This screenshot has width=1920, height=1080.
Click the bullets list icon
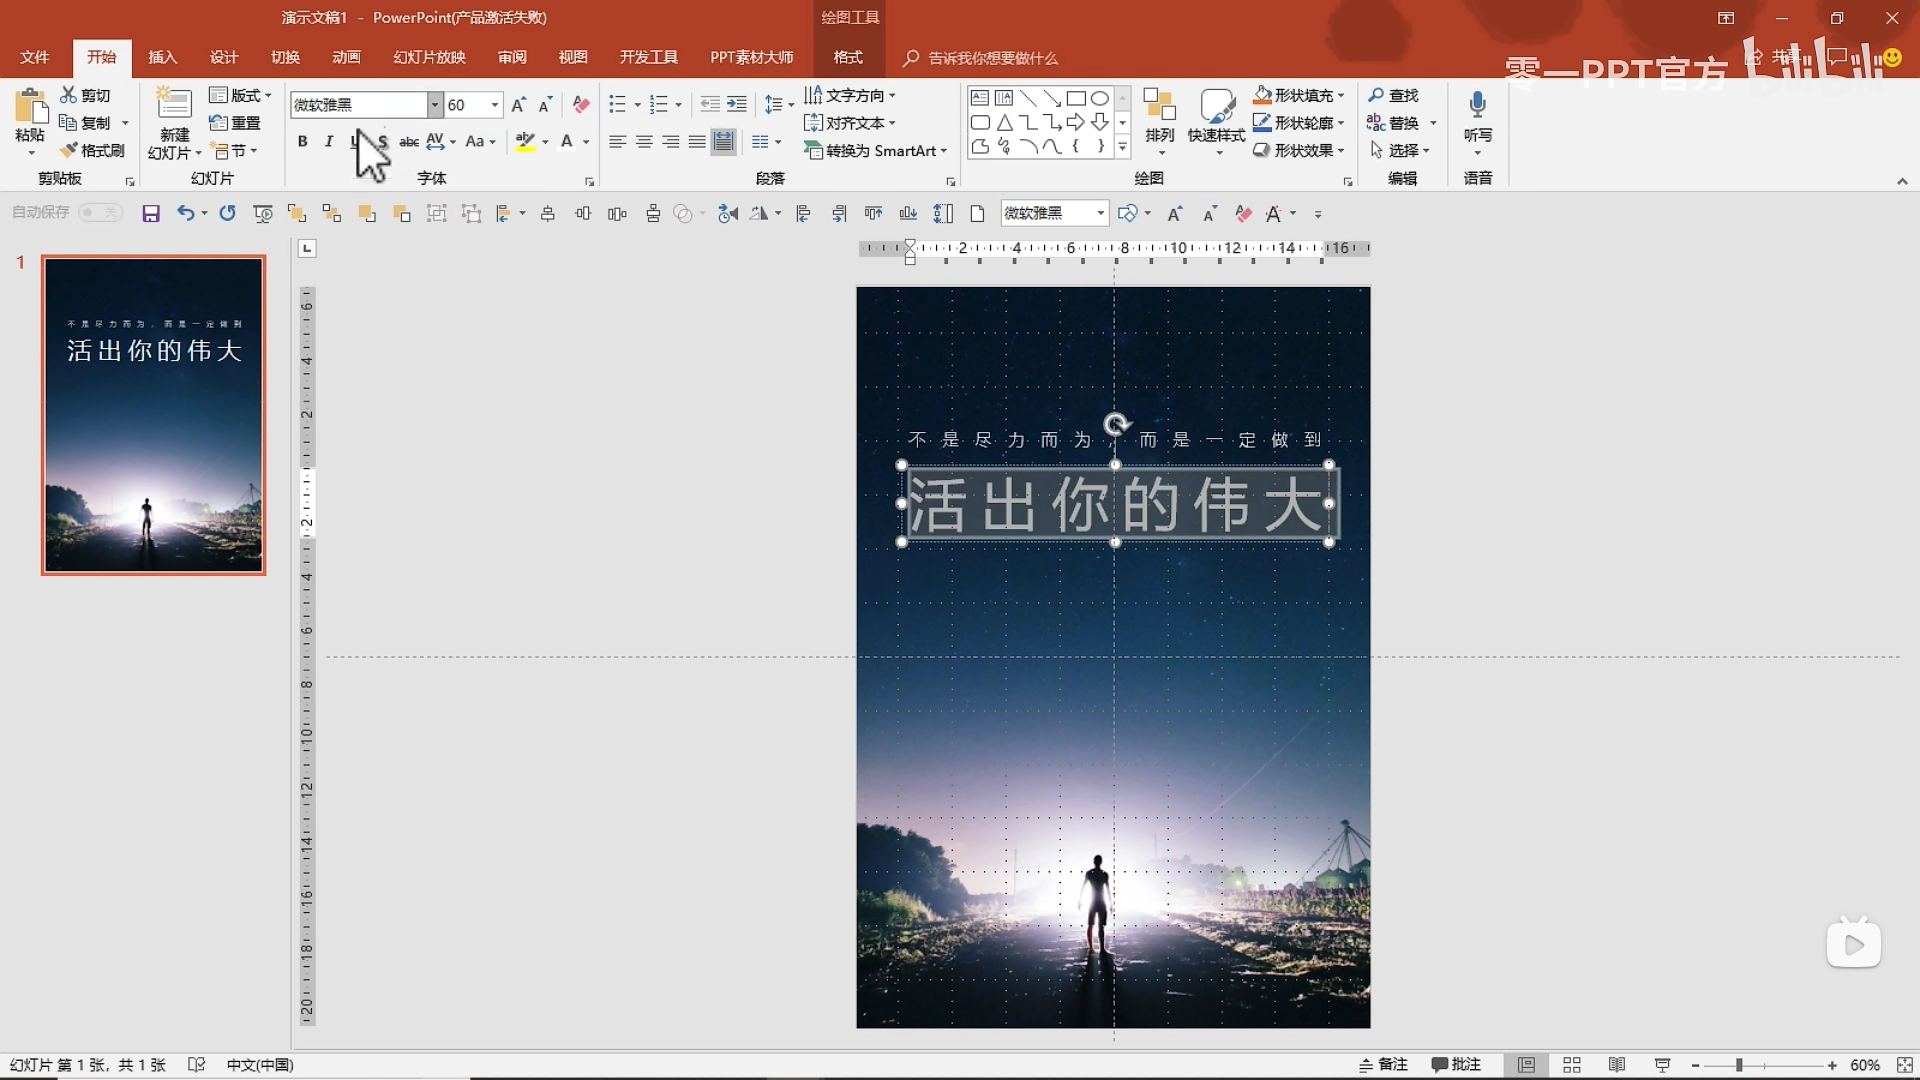[617, 104]
